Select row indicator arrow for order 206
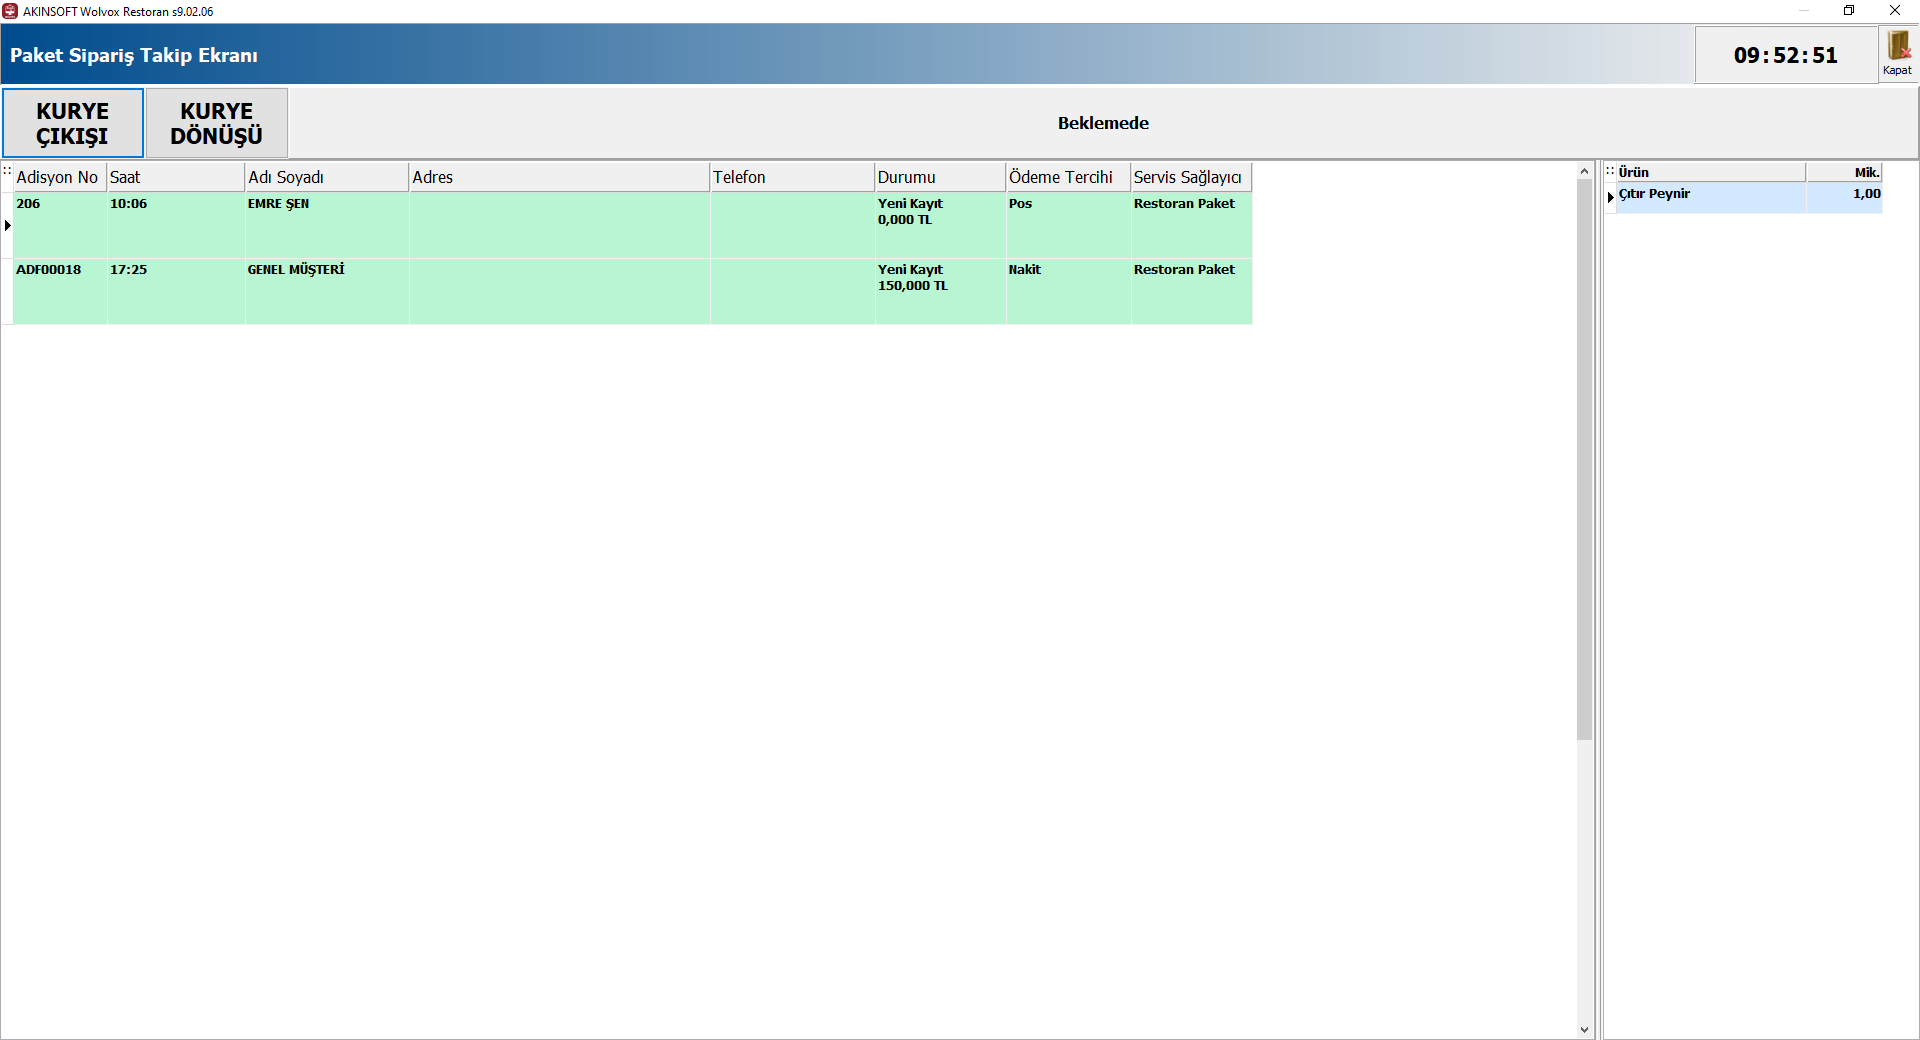The height and width of the screenshot is (1040, 1920). coord(7,225)
